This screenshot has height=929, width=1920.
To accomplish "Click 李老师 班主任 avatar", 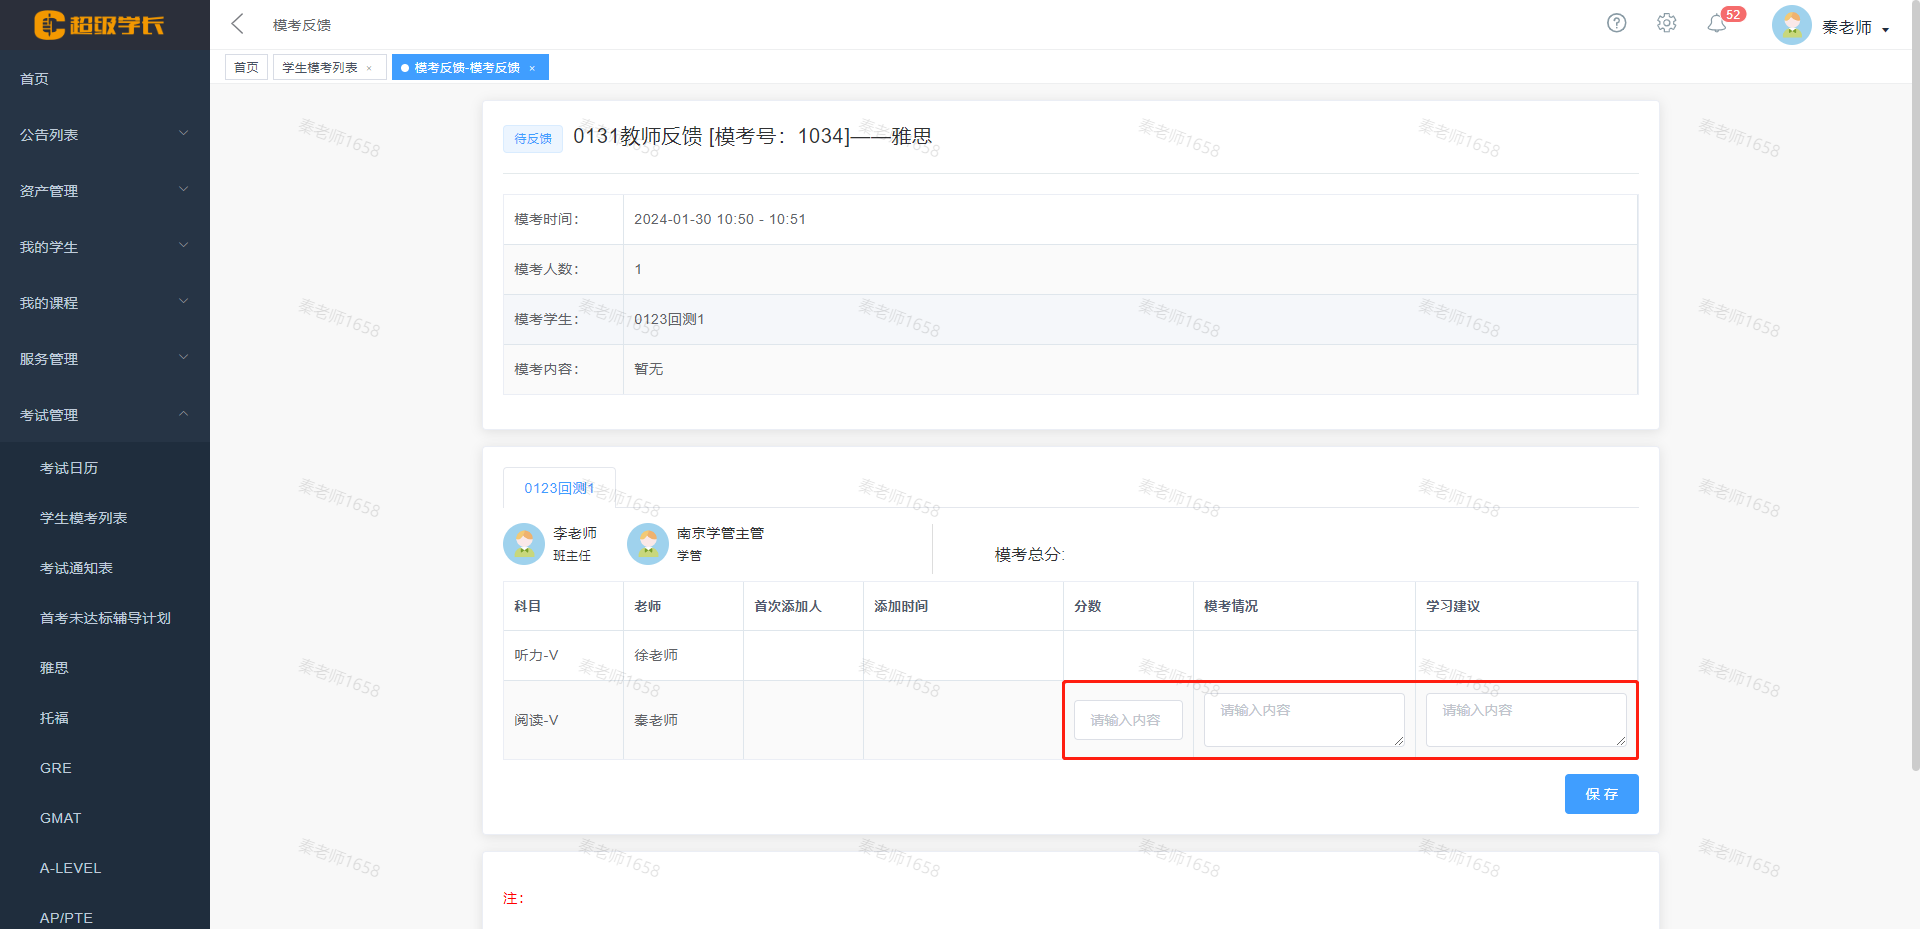I will [524, 544].
